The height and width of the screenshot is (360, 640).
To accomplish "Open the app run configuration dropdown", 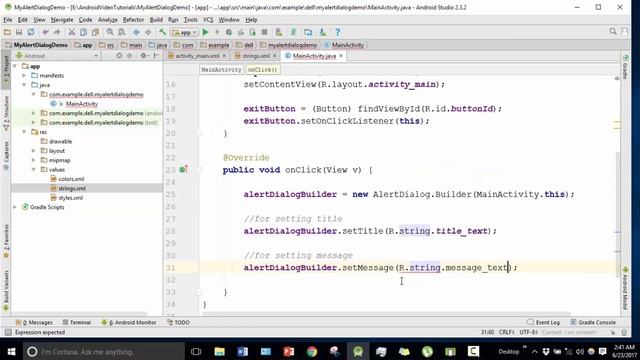I will point(184,32).
